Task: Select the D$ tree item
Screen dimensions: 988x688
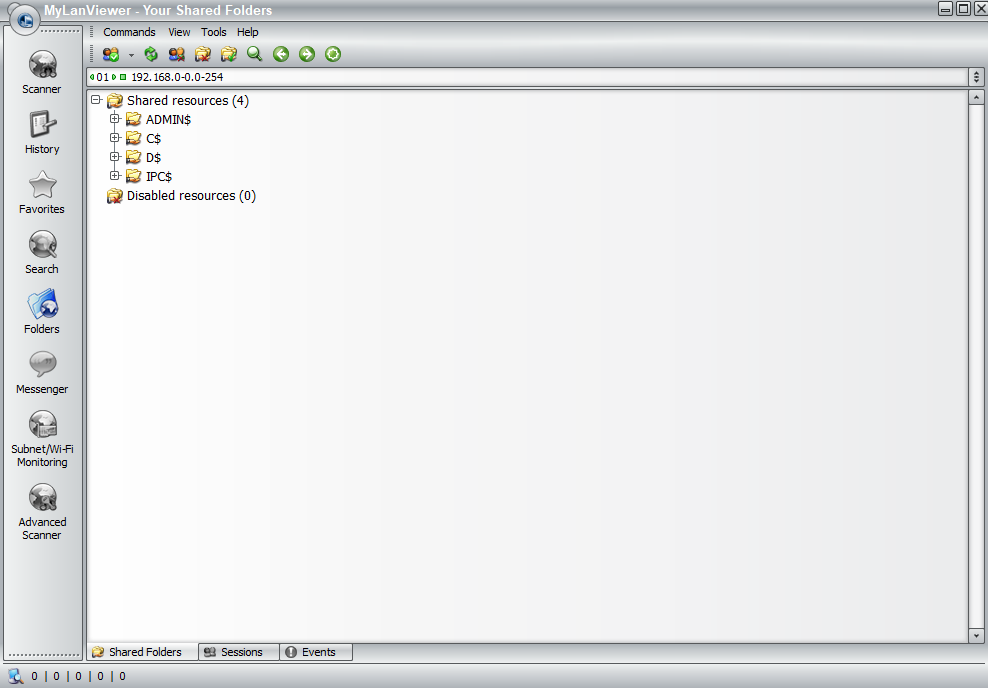Action: [153, 158]
